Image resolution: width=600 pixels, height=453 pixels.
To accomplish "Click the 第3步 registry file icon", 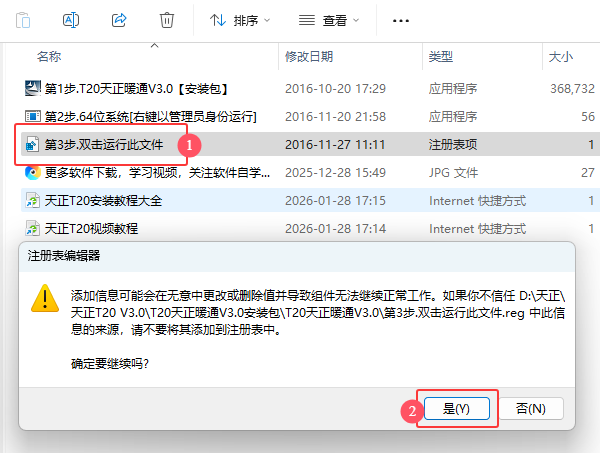I will 33,145.
